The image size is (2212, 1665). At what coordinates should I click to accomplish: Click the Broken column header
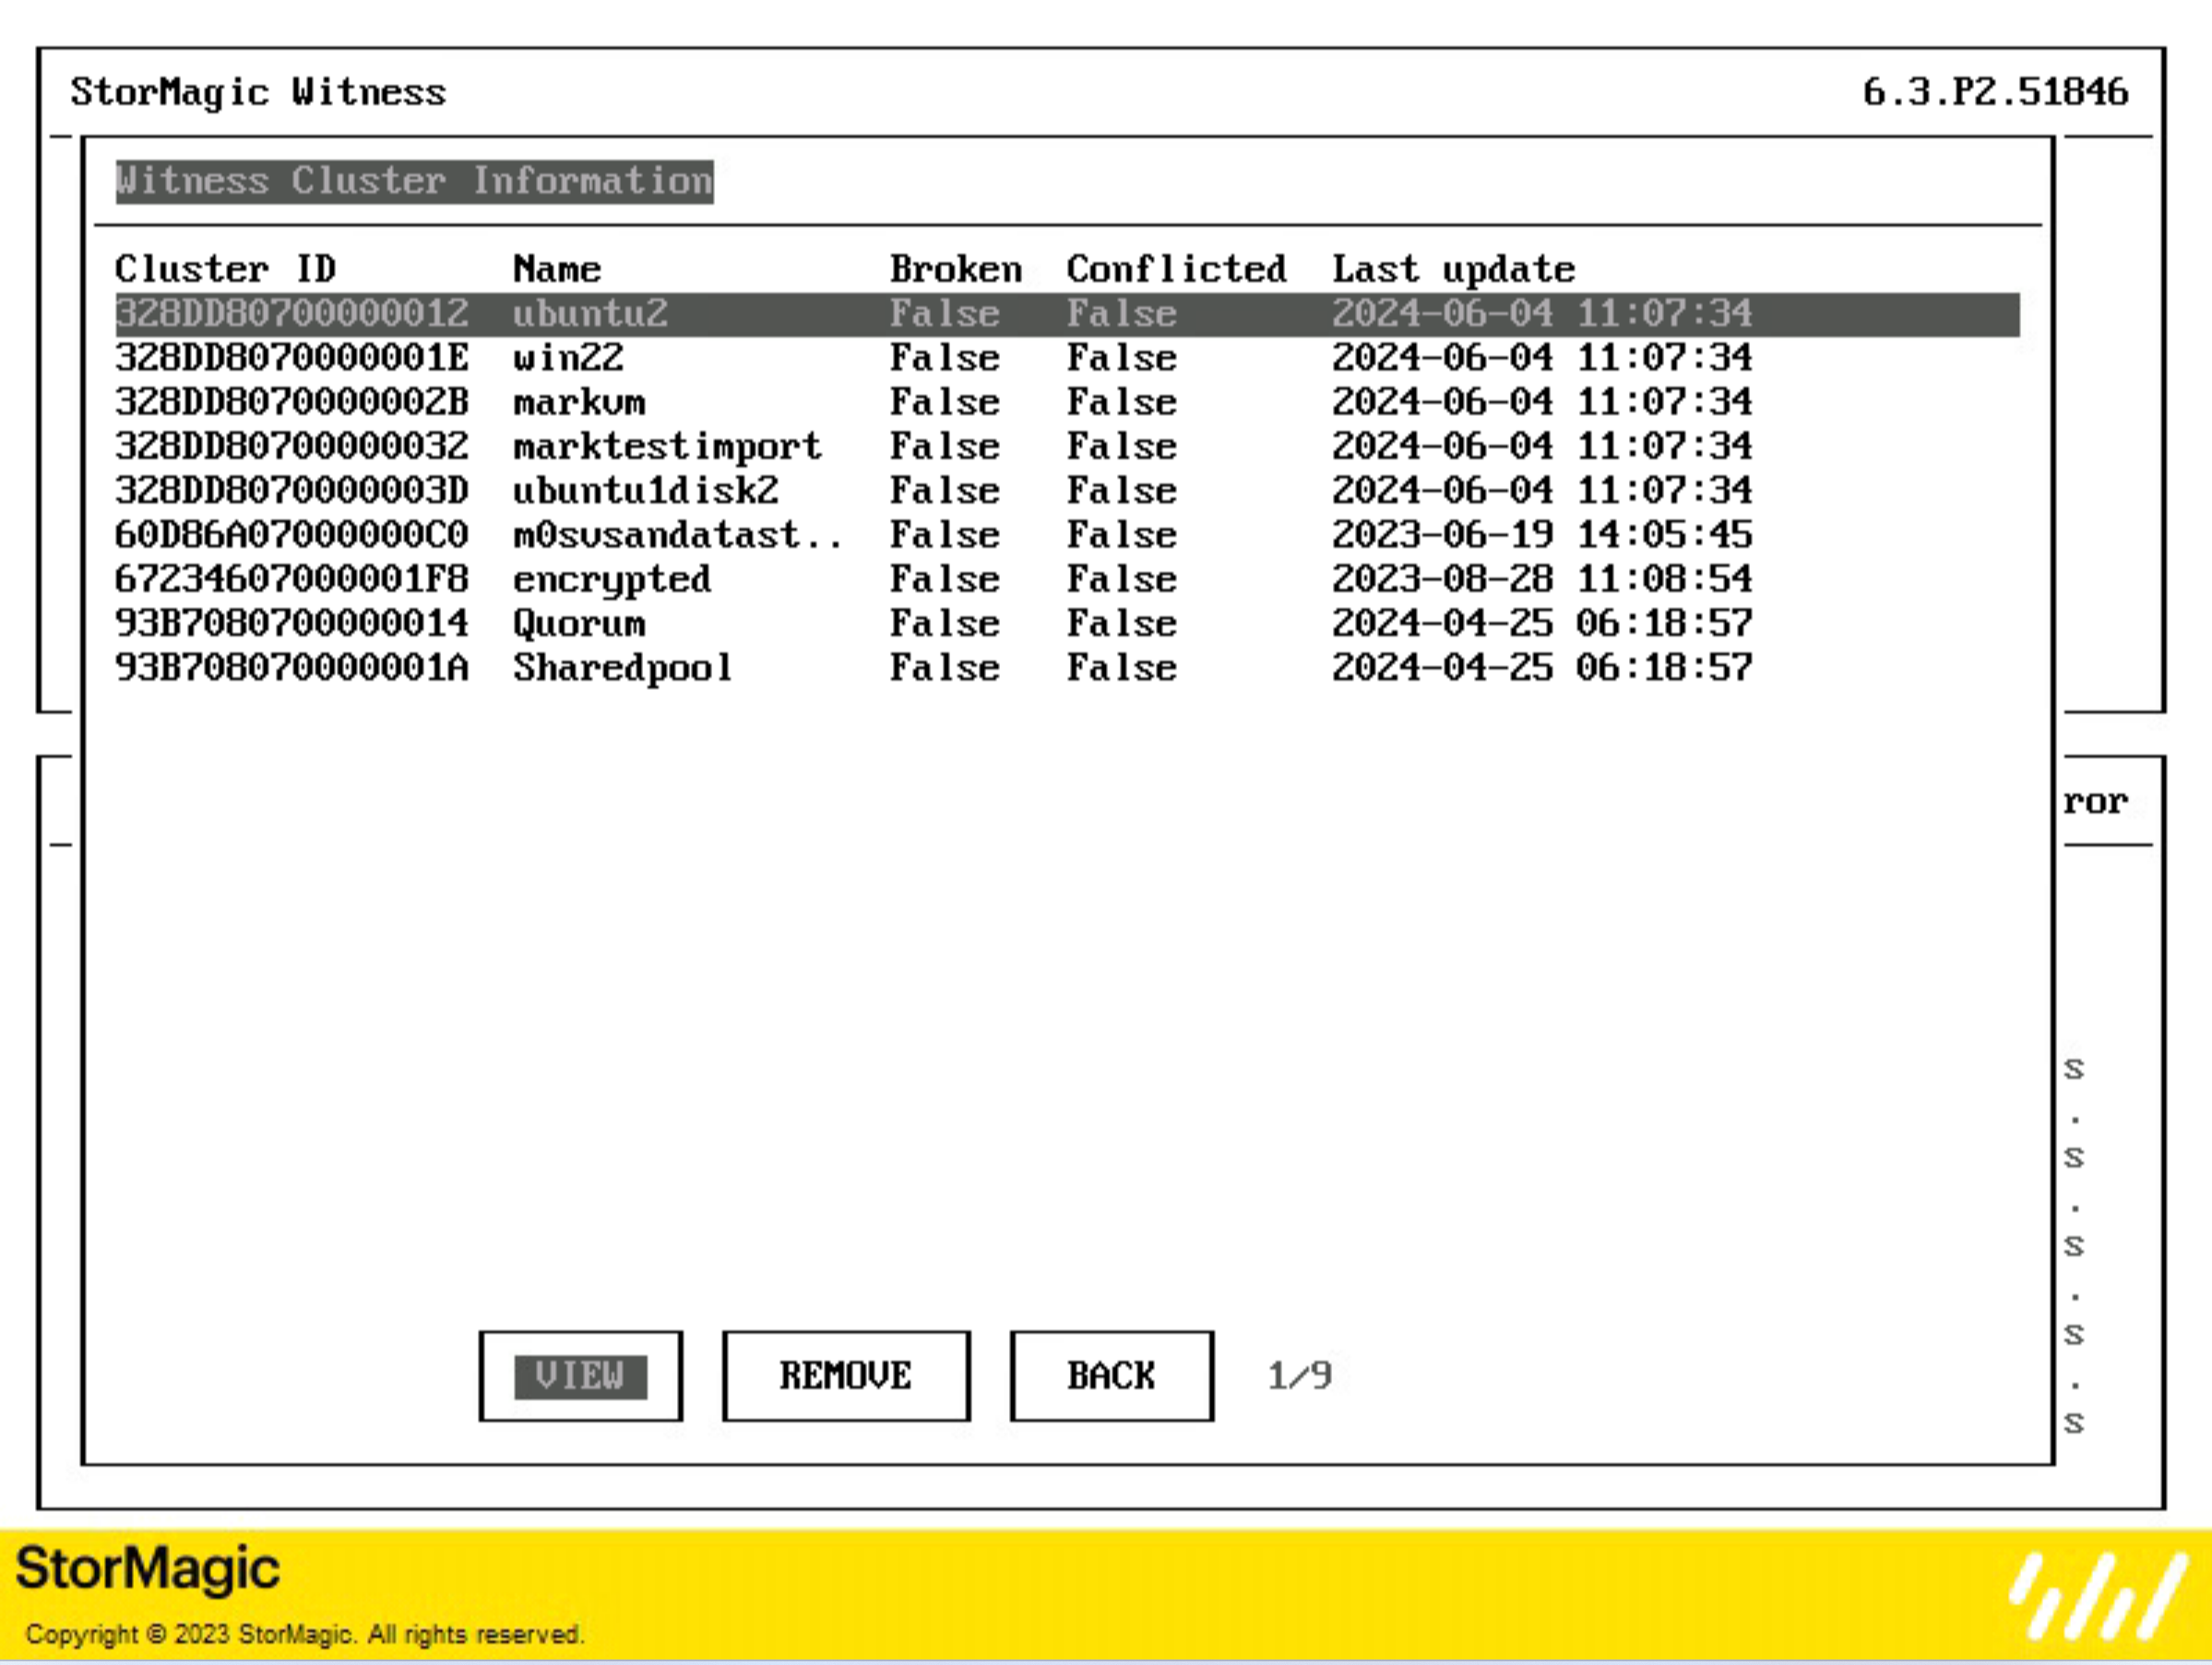coord(956,269)
